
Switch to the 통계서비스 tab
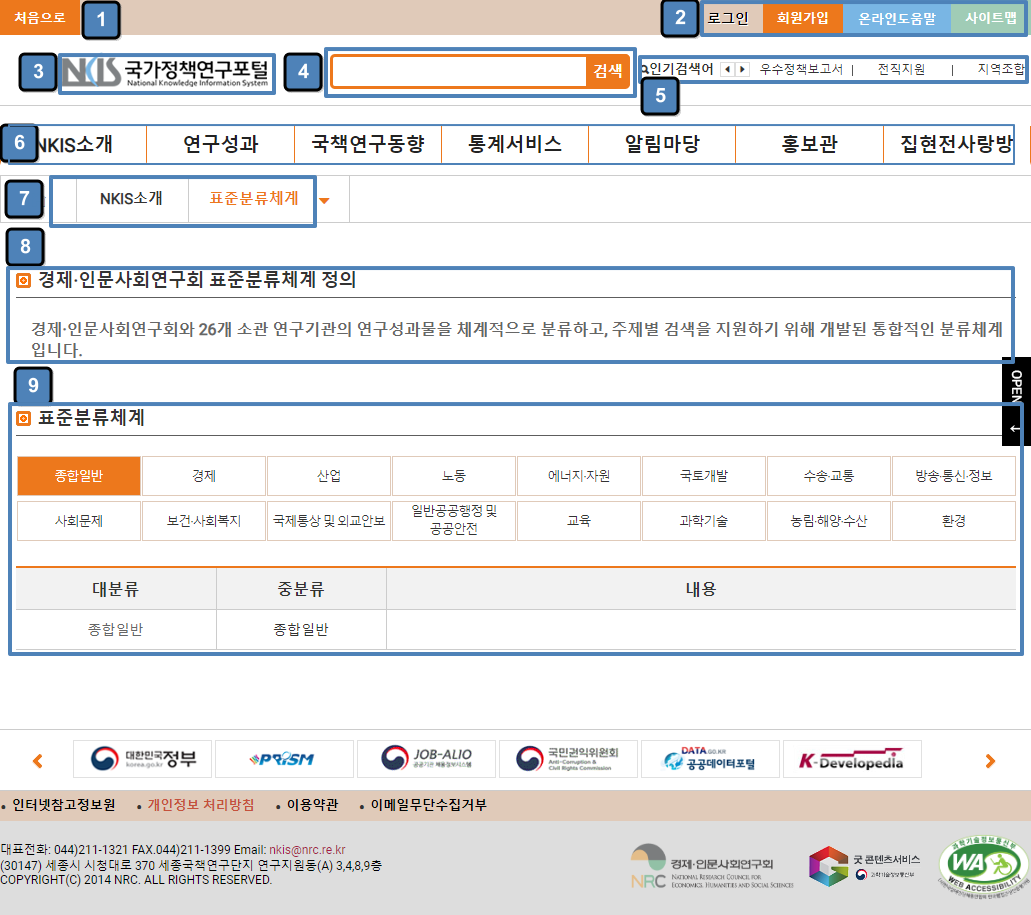pos(514,143)
